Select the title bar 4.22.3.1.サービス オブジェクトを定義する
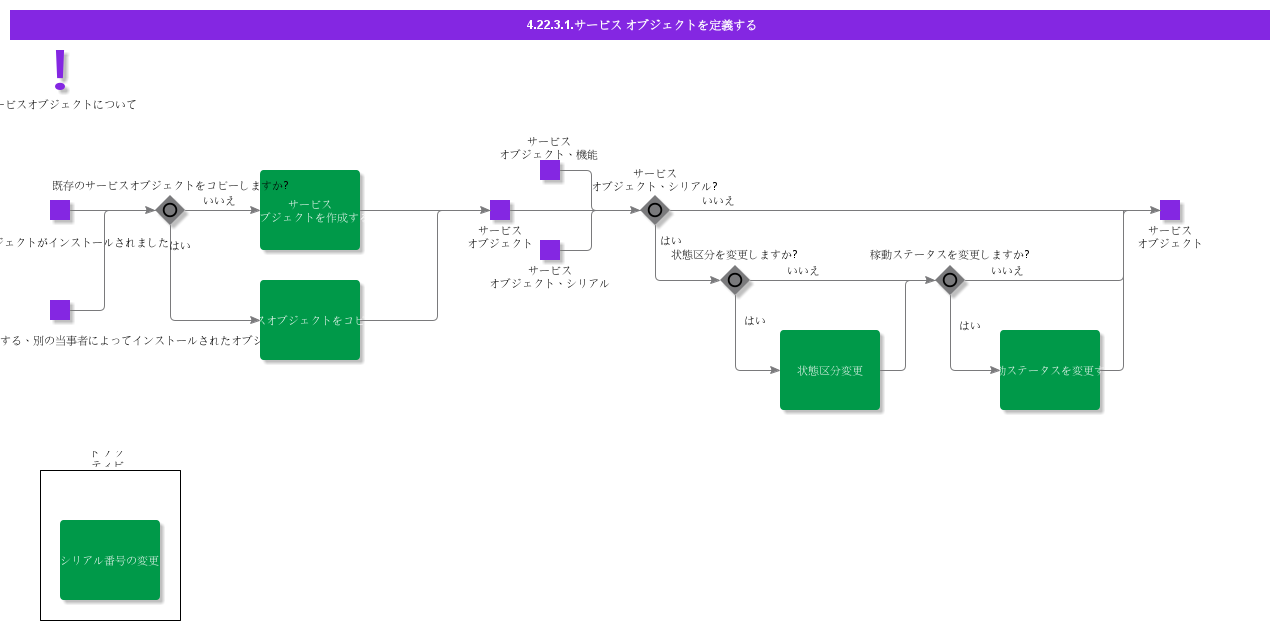The width and height of the screenshot is (1280, 630). (640, 25)
